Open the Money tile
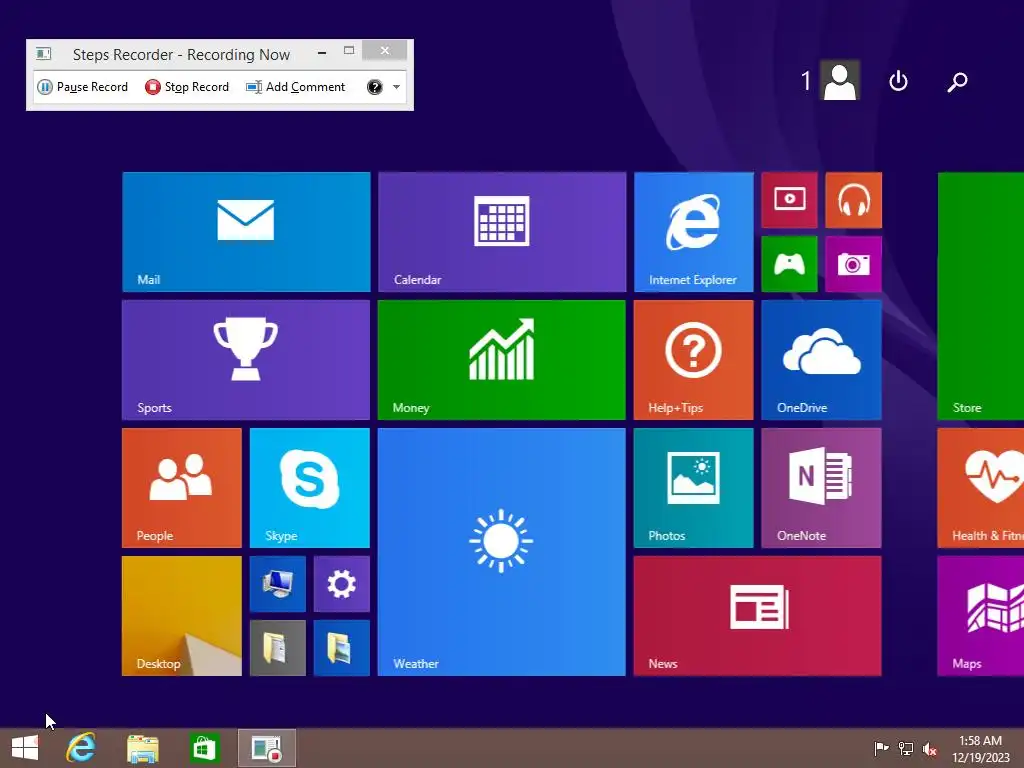 point(502,360)
